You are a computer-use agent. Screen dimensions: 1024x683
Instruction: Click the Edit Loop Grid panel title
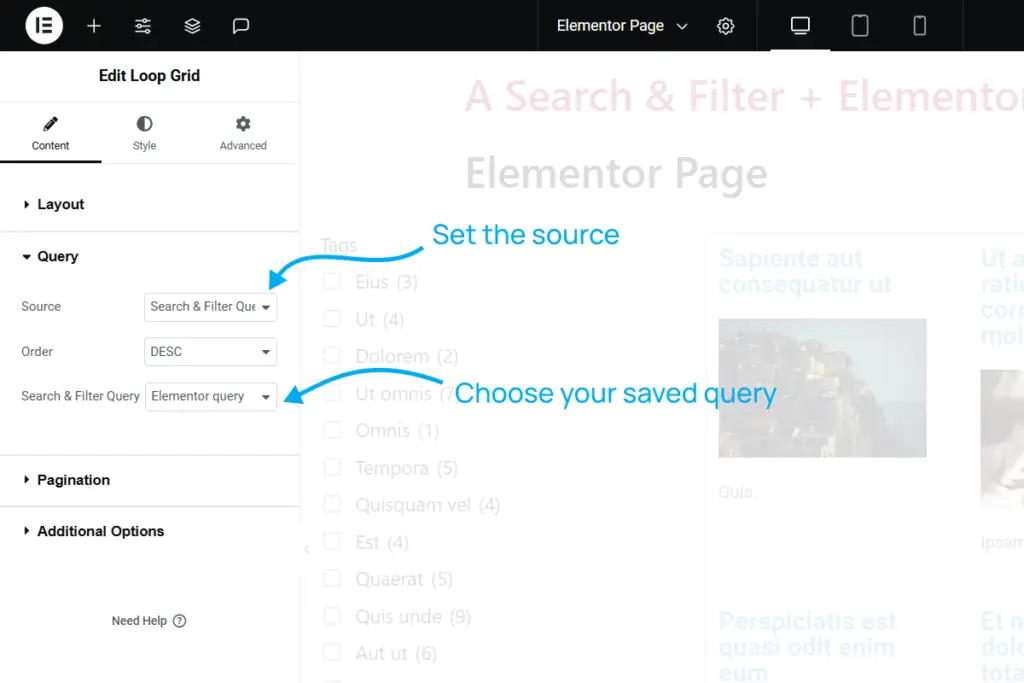tap(150, 76)
